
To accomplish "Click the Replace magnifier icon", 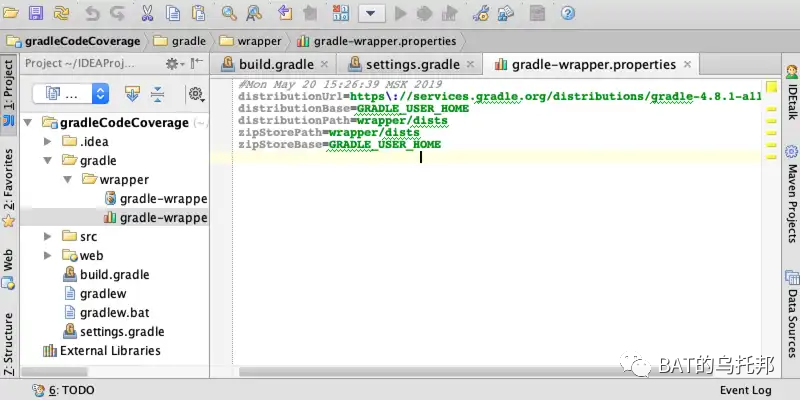I will [x=254, y=13].
